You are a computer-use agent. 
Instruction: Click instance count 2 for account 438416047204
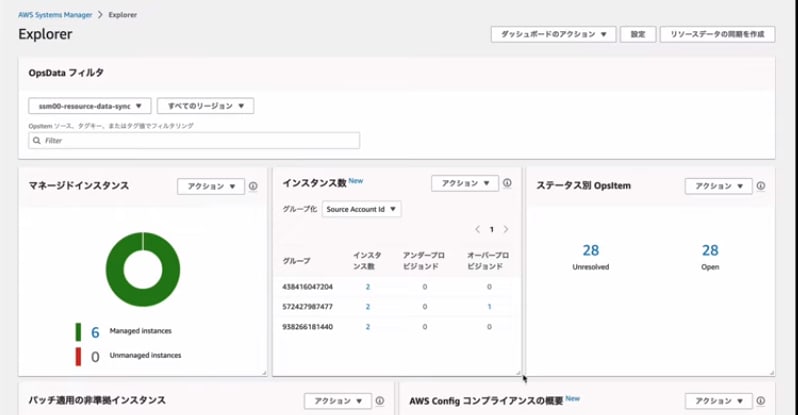[x=367, y=287]
